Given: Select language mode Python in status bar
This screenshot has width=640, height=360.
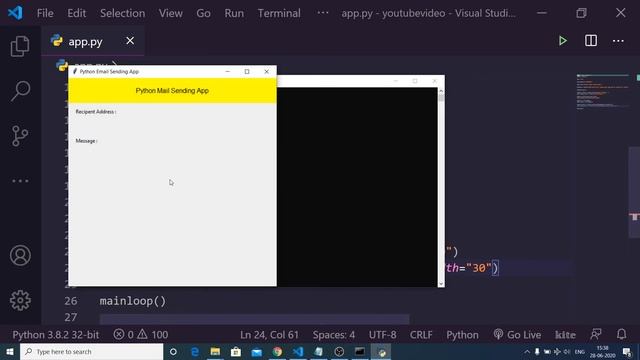Looking at the screenshot, I should [462, 335].
